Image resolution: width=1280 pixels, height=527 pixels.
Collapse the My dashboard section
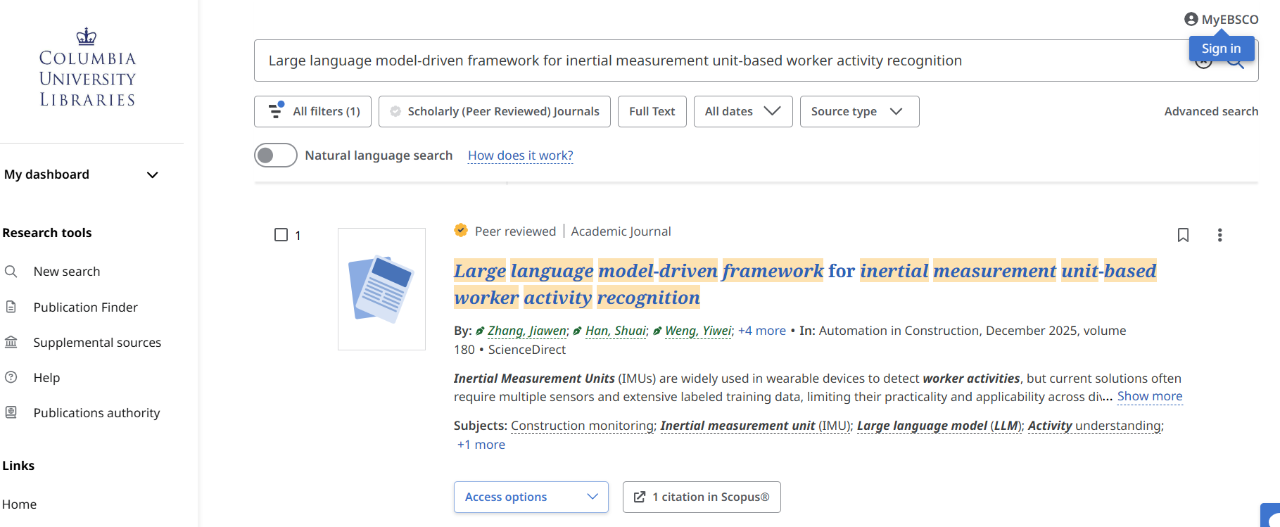pyautogui.click(x=152, y=175)
